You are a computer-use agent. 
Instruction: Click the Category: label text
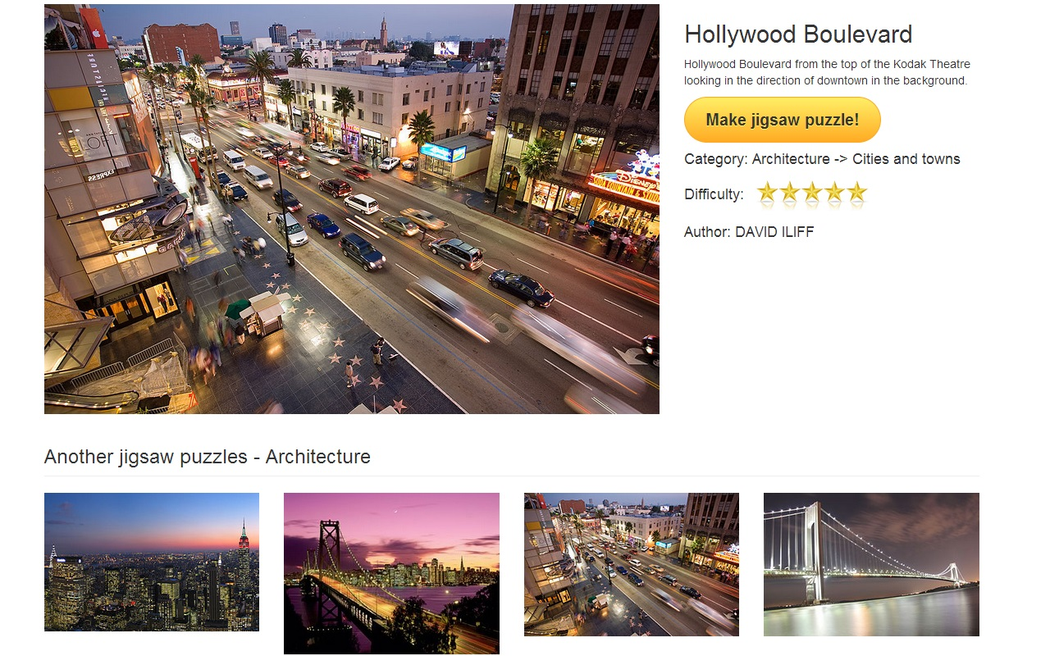point(715,159)
